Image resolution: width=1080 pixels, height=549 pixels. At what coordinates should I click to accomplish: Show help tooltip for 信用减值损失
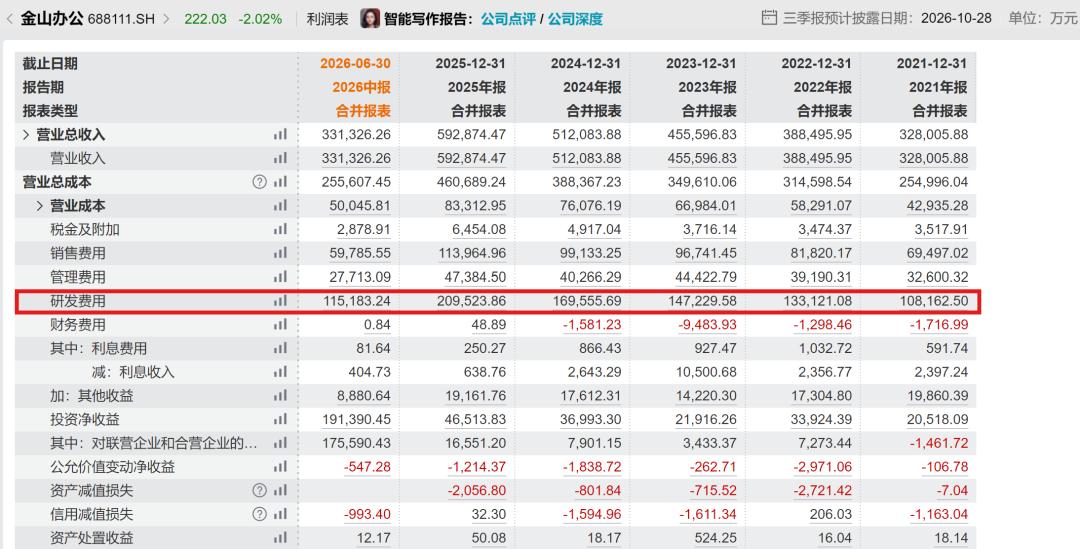coord(259,514)
